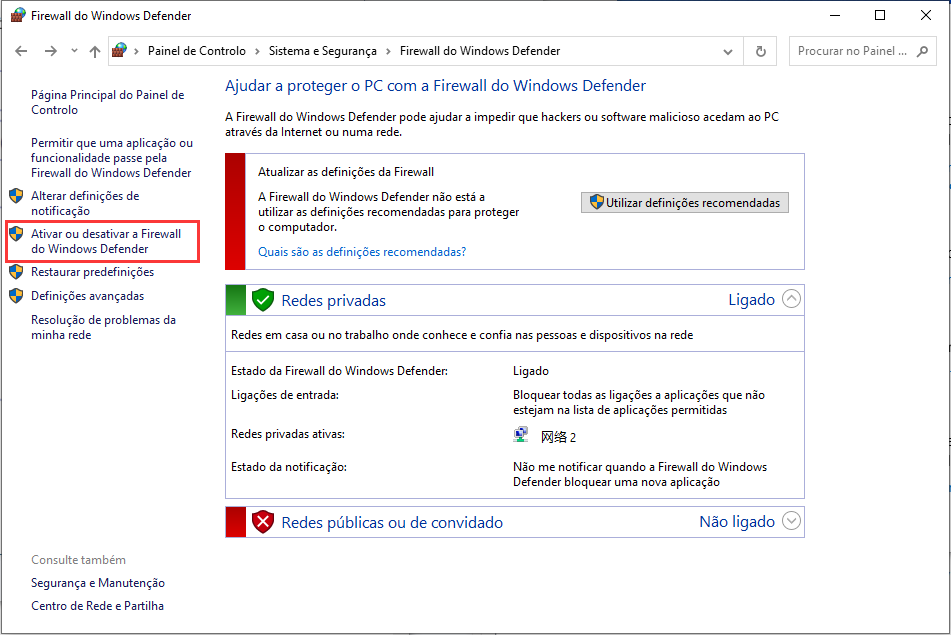Click Redes privadas ativas label

pyautogui.click(x=288, y=434)
